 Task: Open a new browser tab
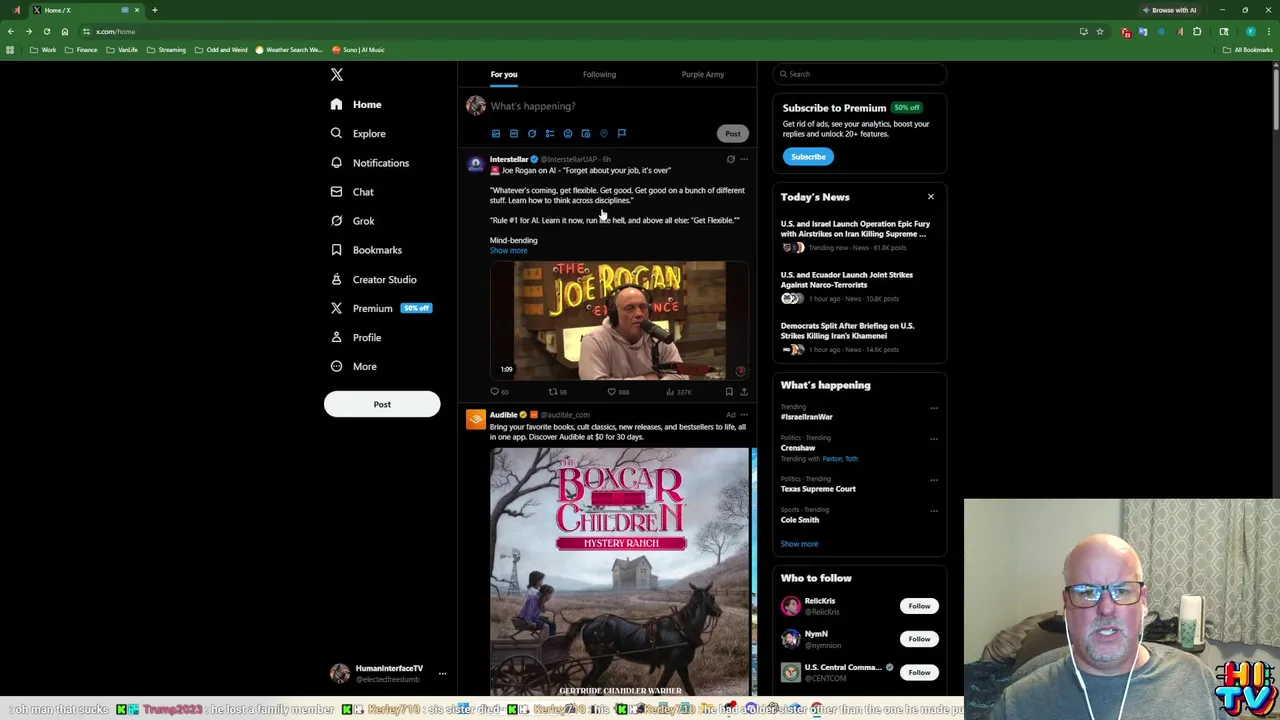coord(155,10)
